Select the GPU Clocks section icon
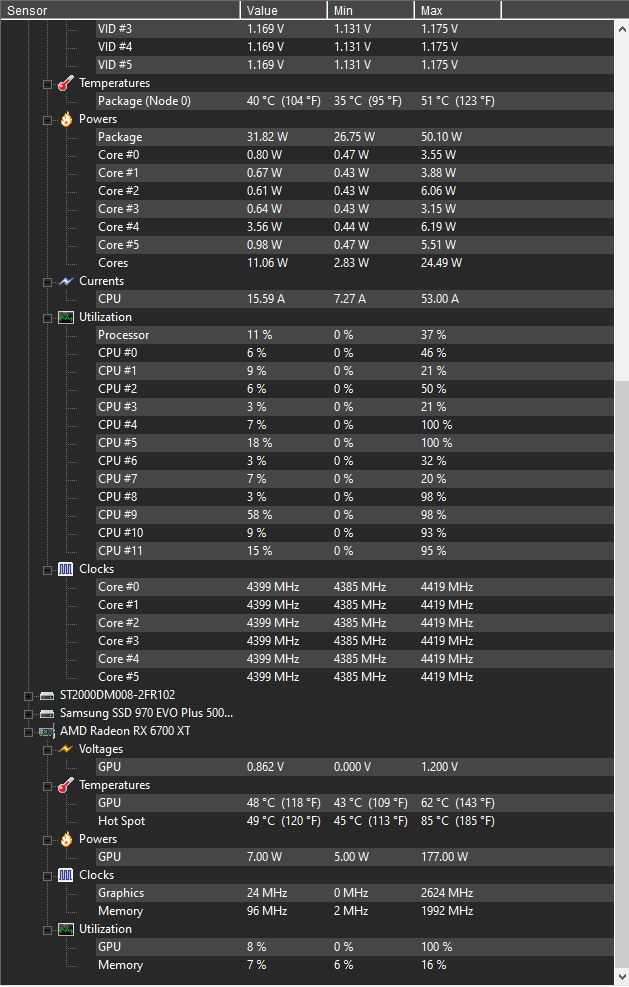Image resolution: width=629 pixels, height=987 pixels. (64, 875)
